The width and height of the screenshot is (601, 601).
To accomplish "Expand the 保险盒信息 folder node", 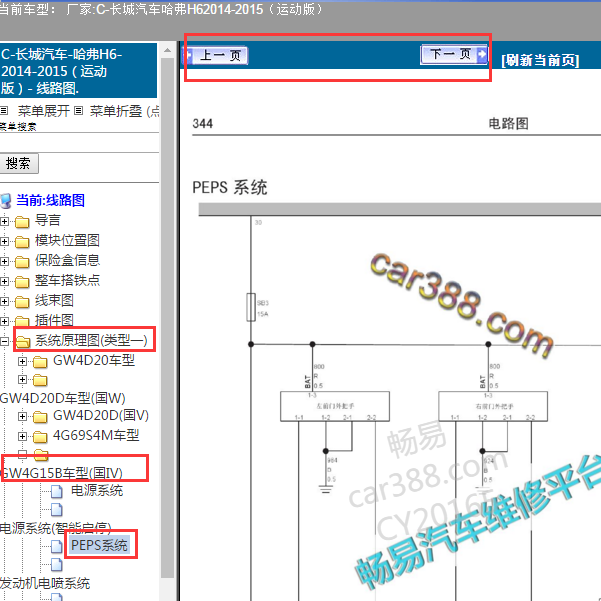I will tap(4, 261).
